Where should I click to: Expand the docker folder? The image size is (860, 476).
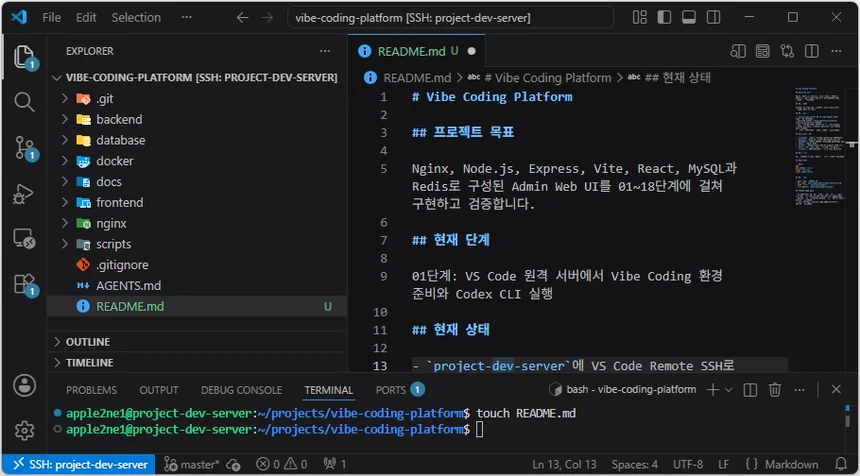(x=197, y=161)
